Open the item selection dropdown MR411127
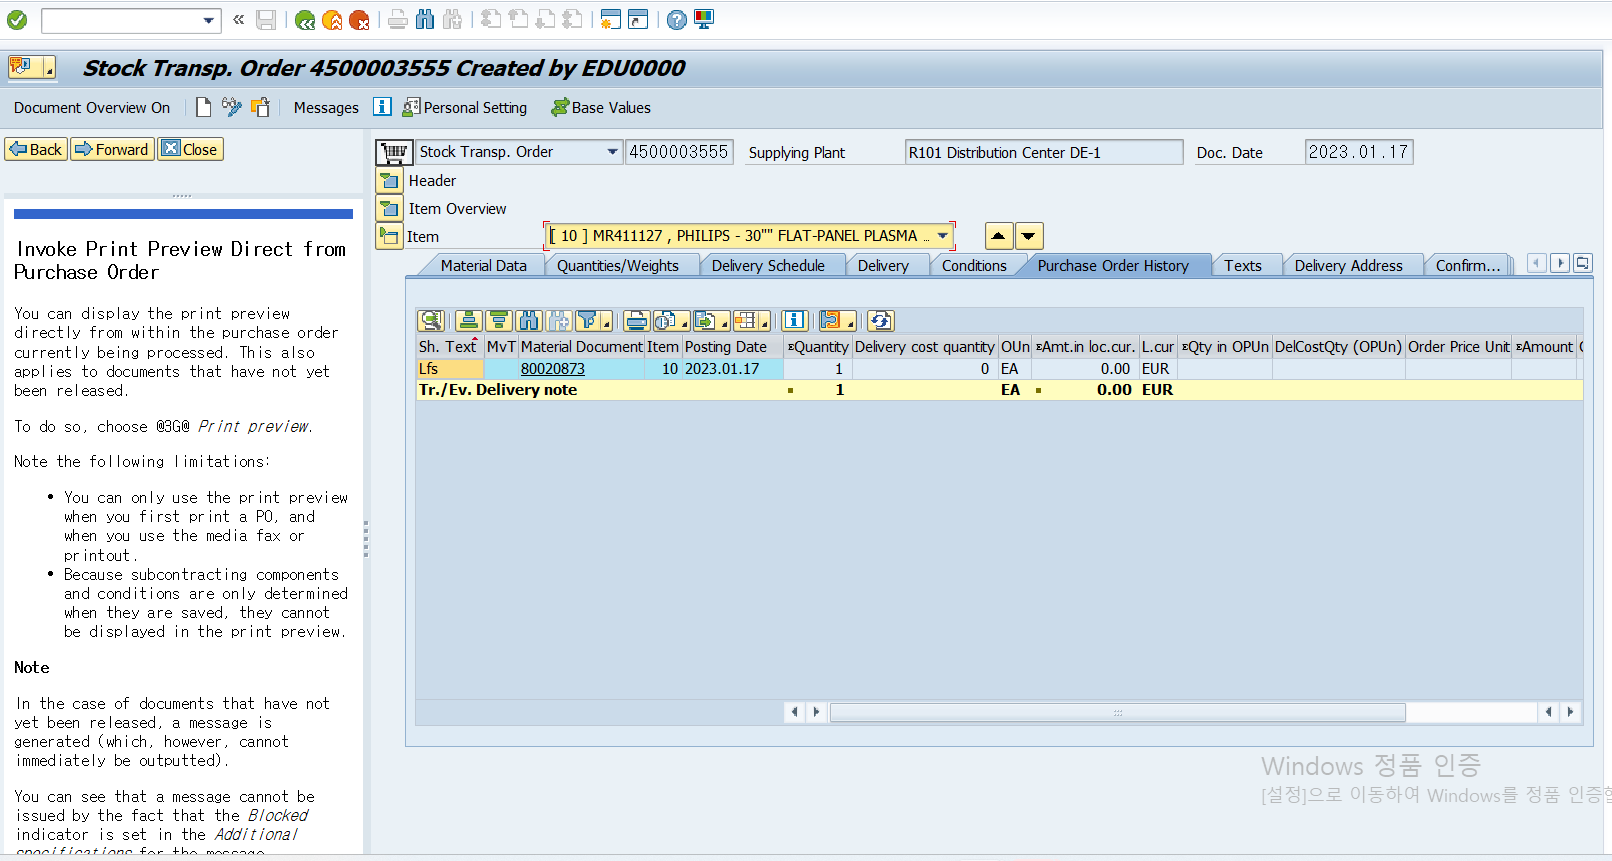Screen dimensions: 1612x861 (x=942, y=236)
